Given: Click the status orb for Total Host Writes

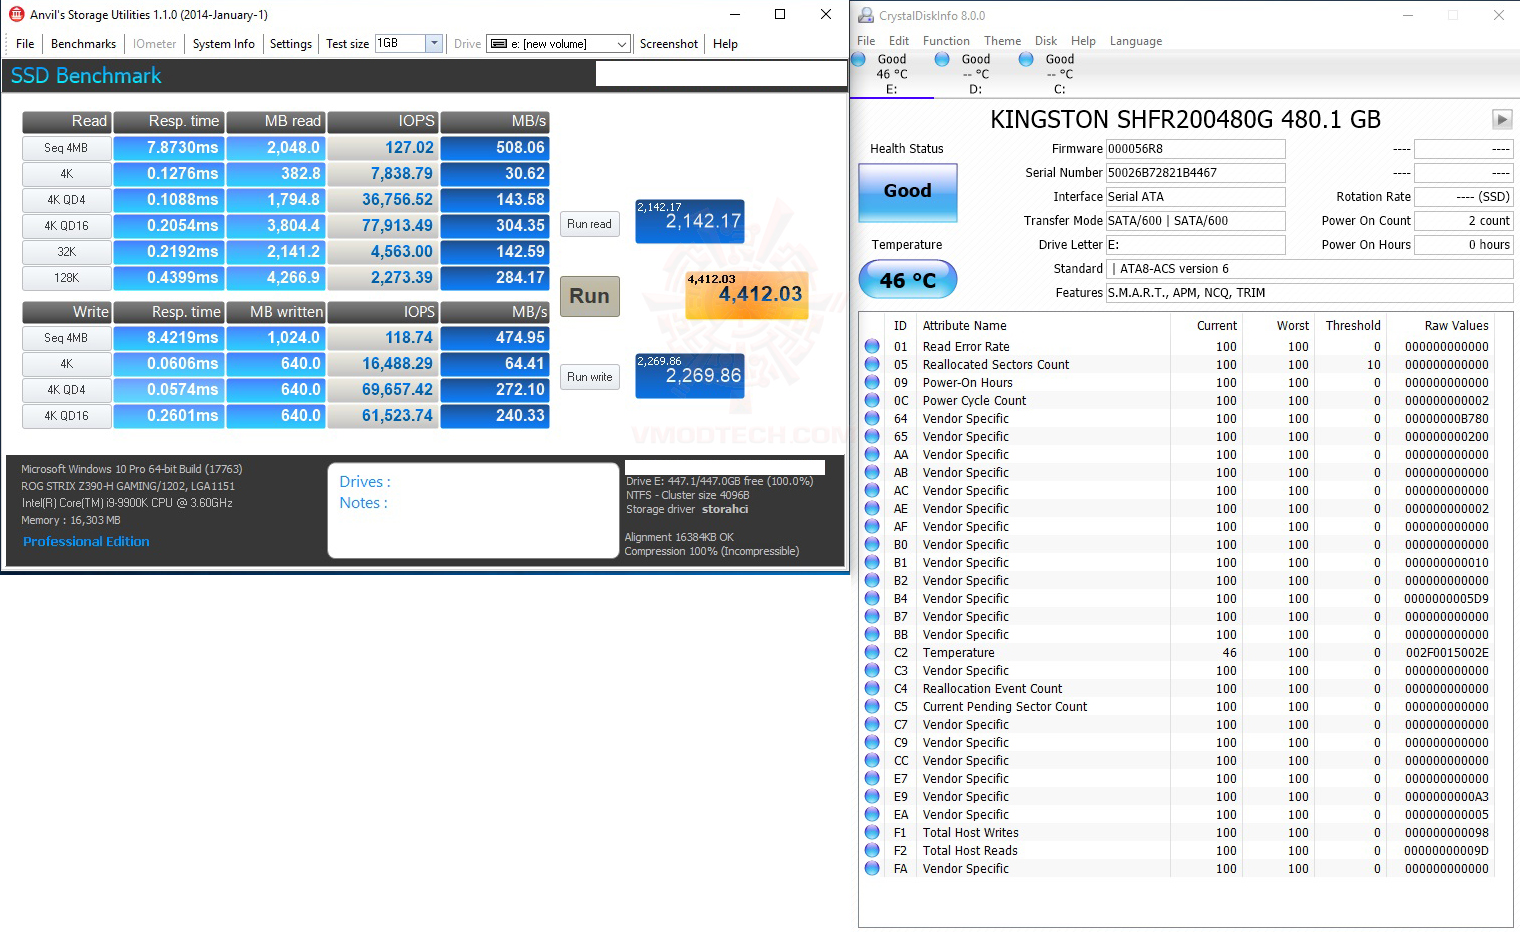Looking at the screenshot, I should (x=872, y=833).
